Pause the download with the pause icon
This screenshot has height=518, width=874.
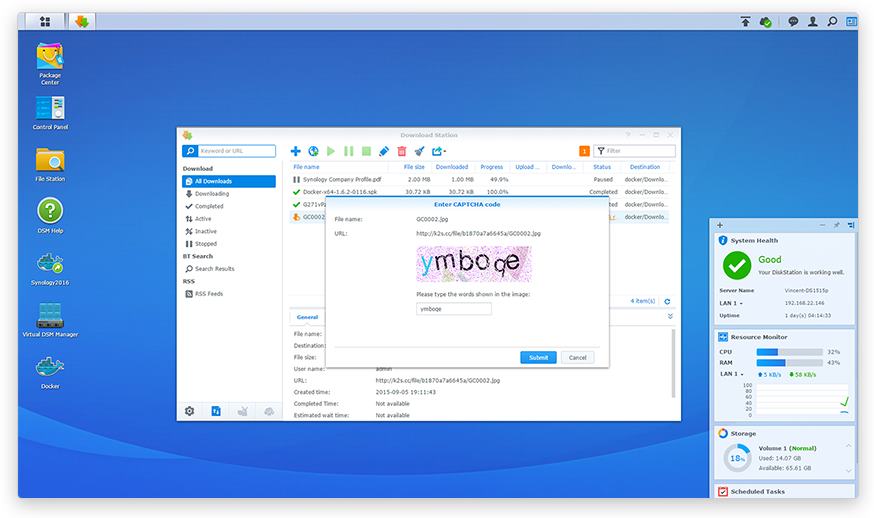point(349,151)
